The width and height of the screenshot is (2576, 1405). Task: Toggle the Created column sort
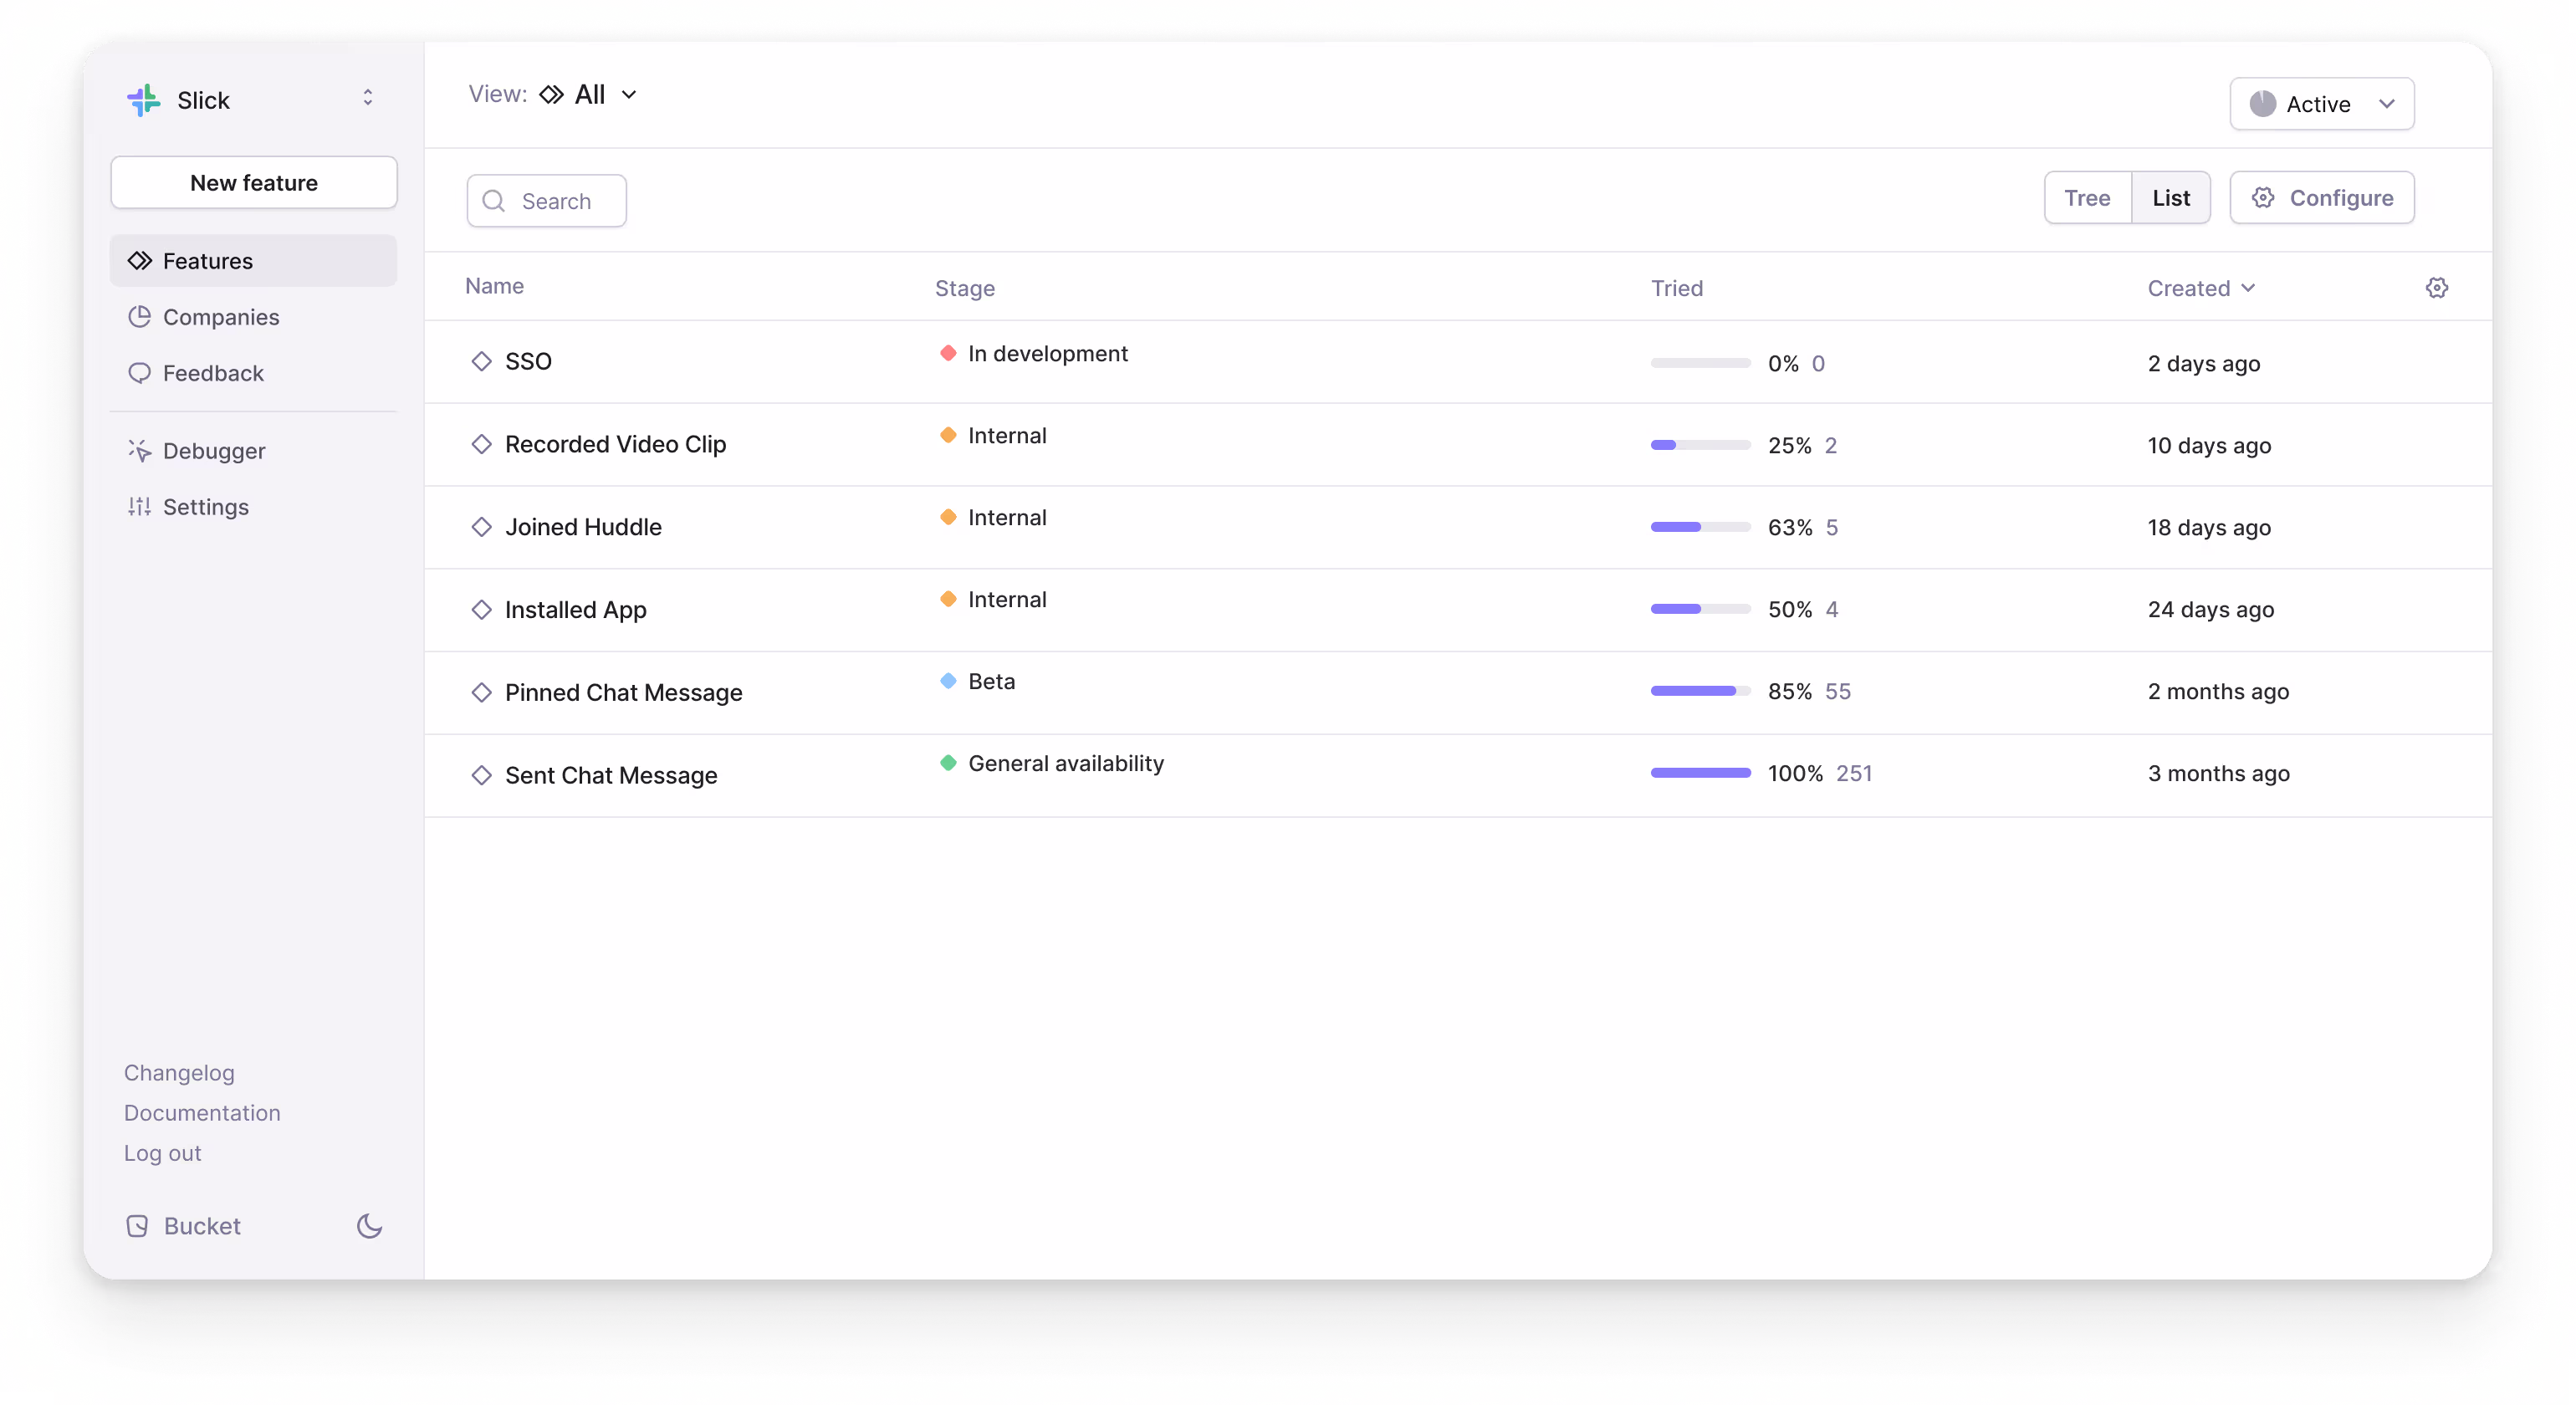pos(2201,288)
